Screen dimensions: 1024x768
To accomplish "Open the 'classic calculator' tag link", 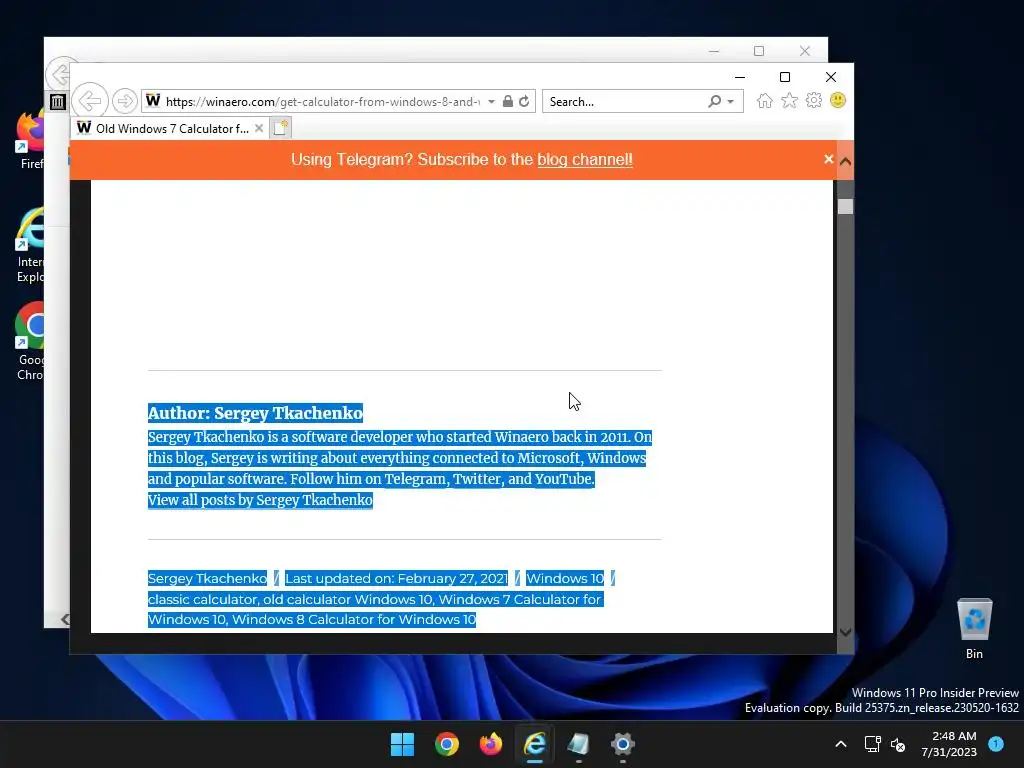I will 202,599.
